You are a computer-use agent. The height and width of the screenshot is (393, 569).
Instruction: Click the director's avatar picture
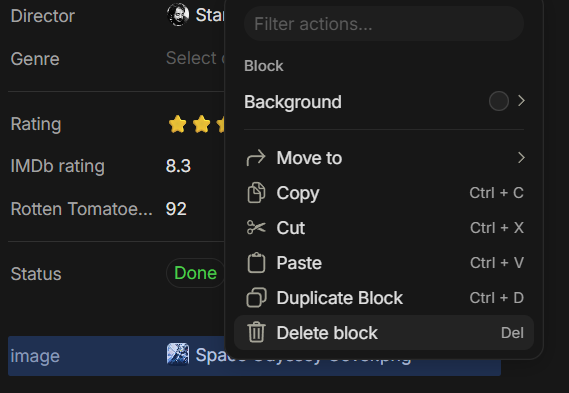pyautogui.click(x=178, y=15)
